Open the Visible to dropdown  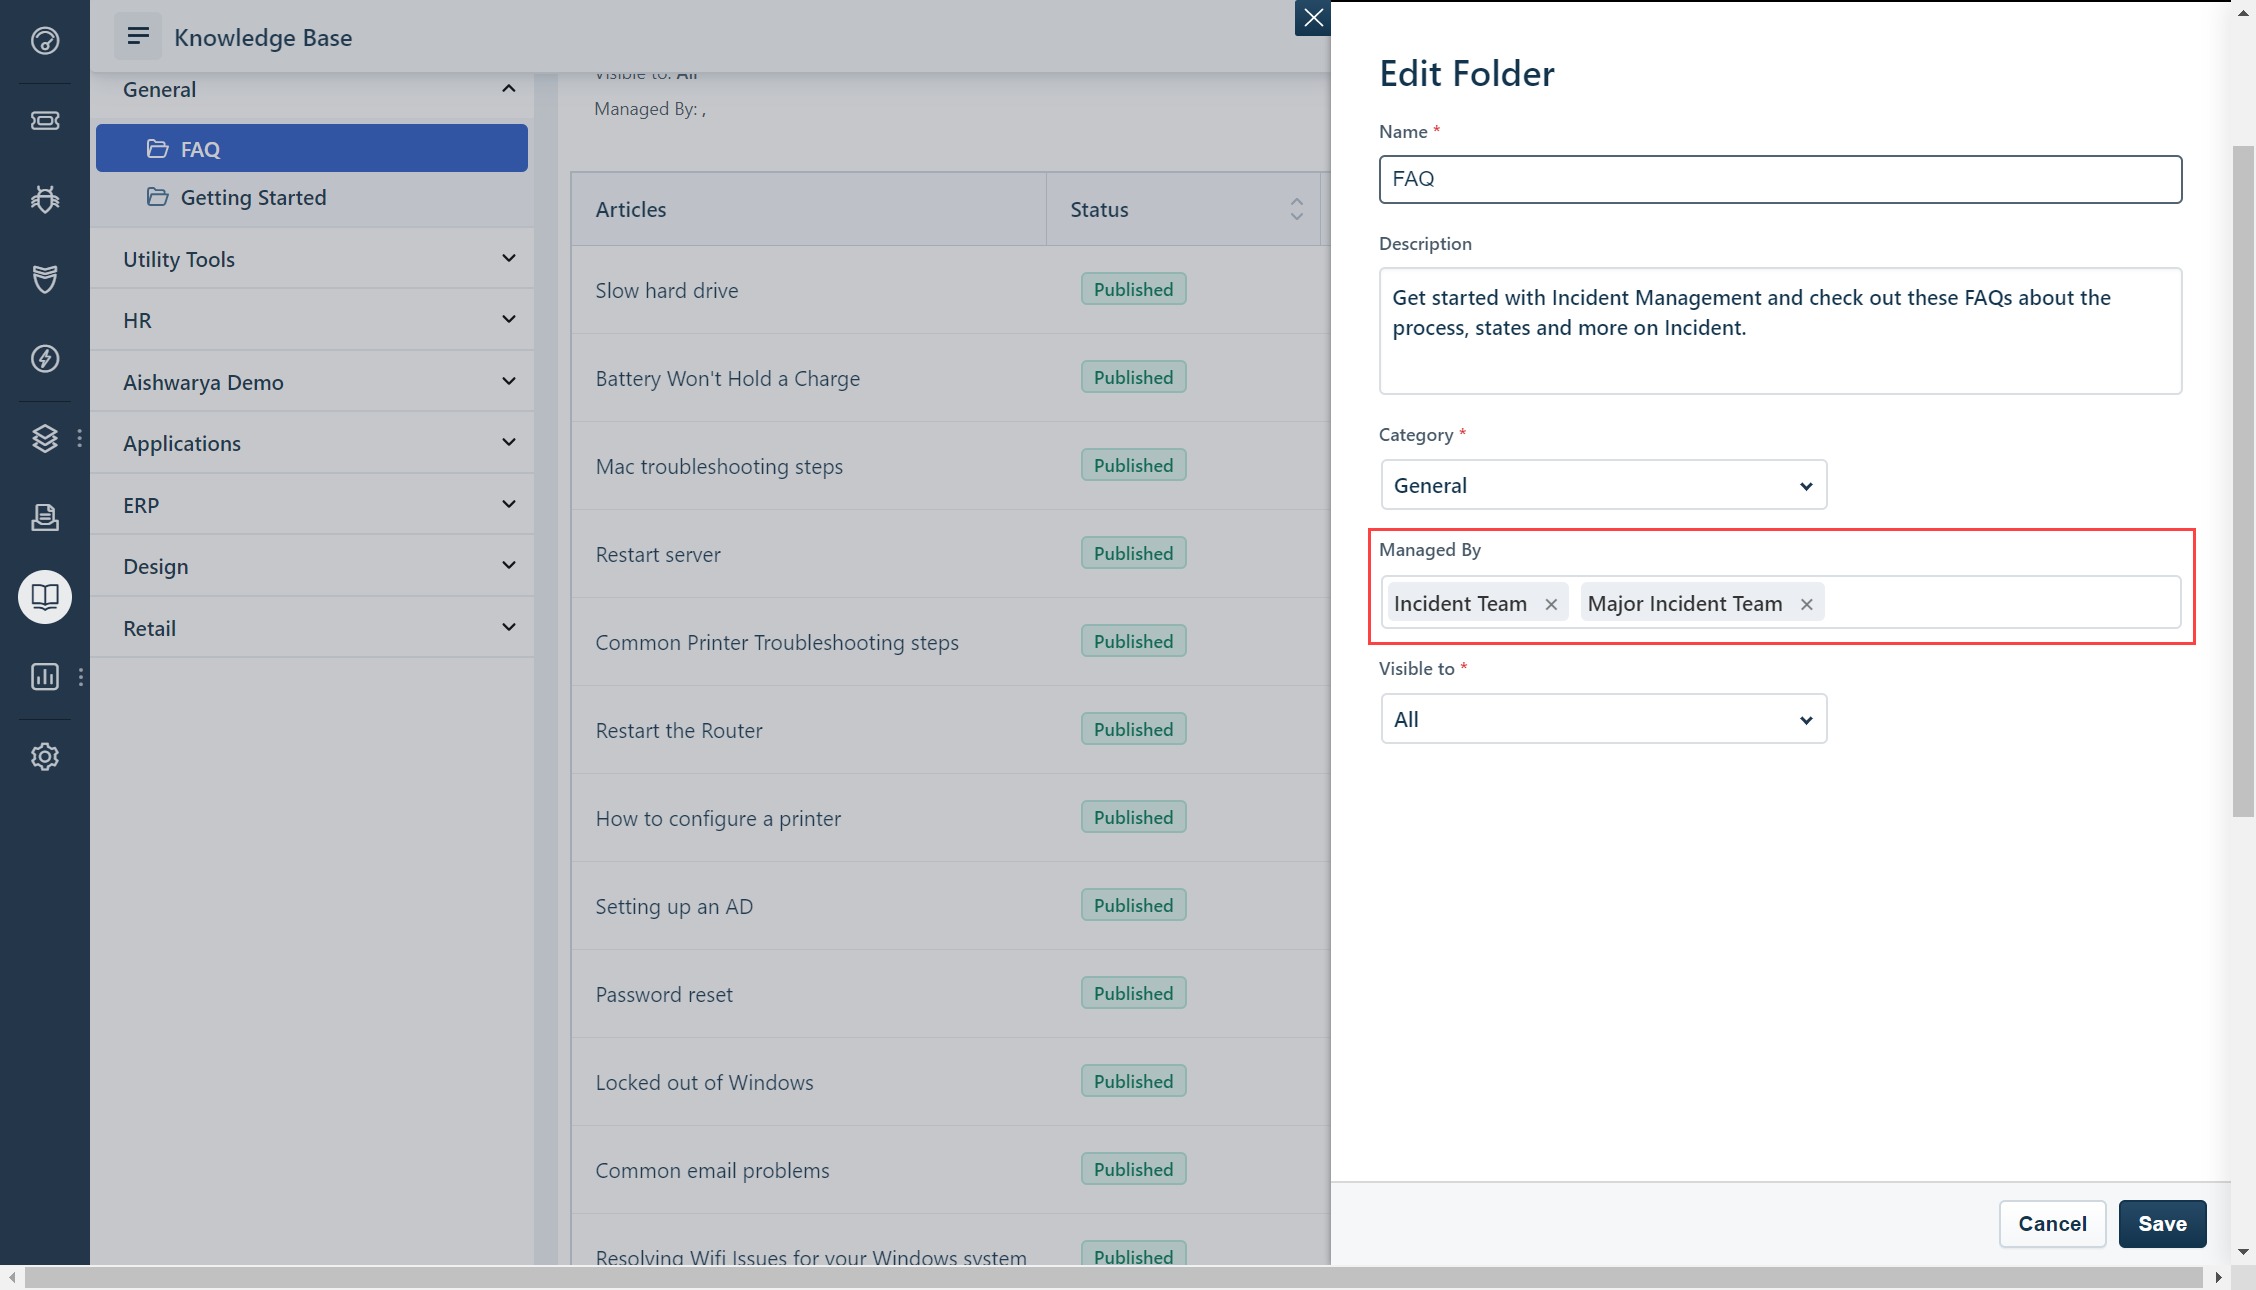(x=1603, y=719)
